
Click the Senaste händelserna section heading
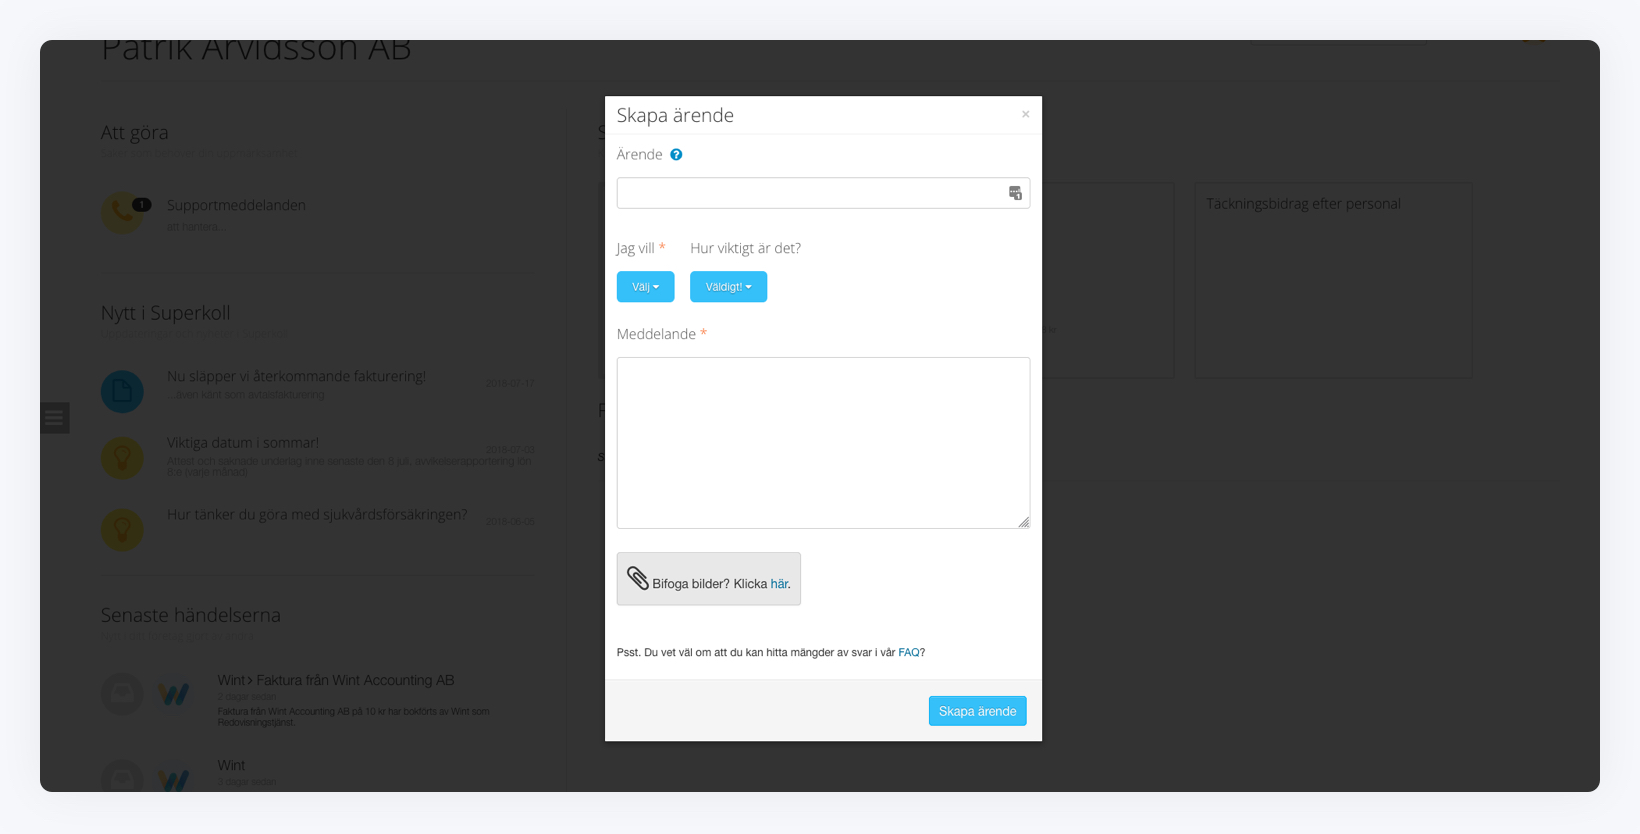pos(190,615)
